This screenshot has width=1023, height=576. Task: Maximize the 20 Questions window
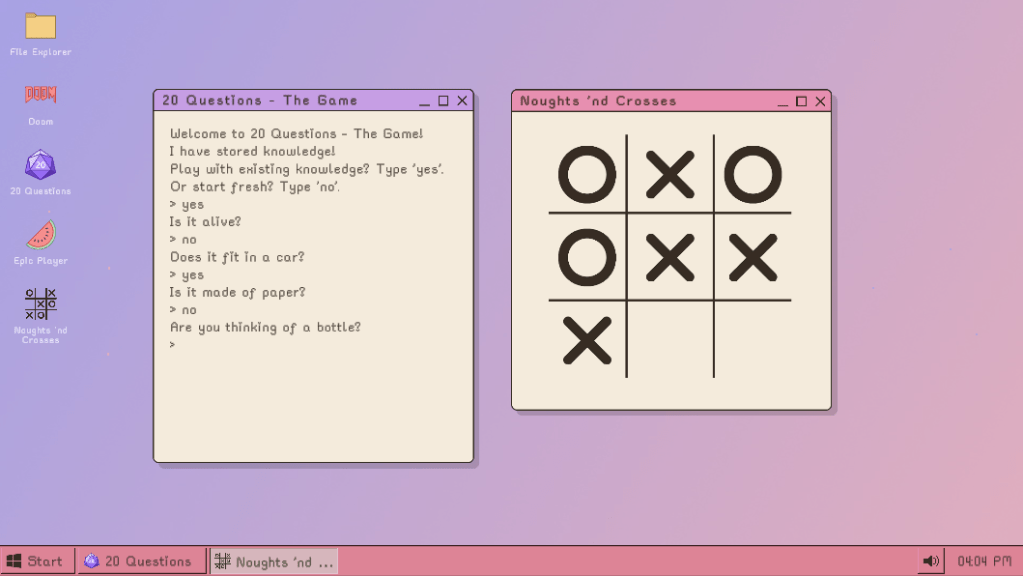443,101
